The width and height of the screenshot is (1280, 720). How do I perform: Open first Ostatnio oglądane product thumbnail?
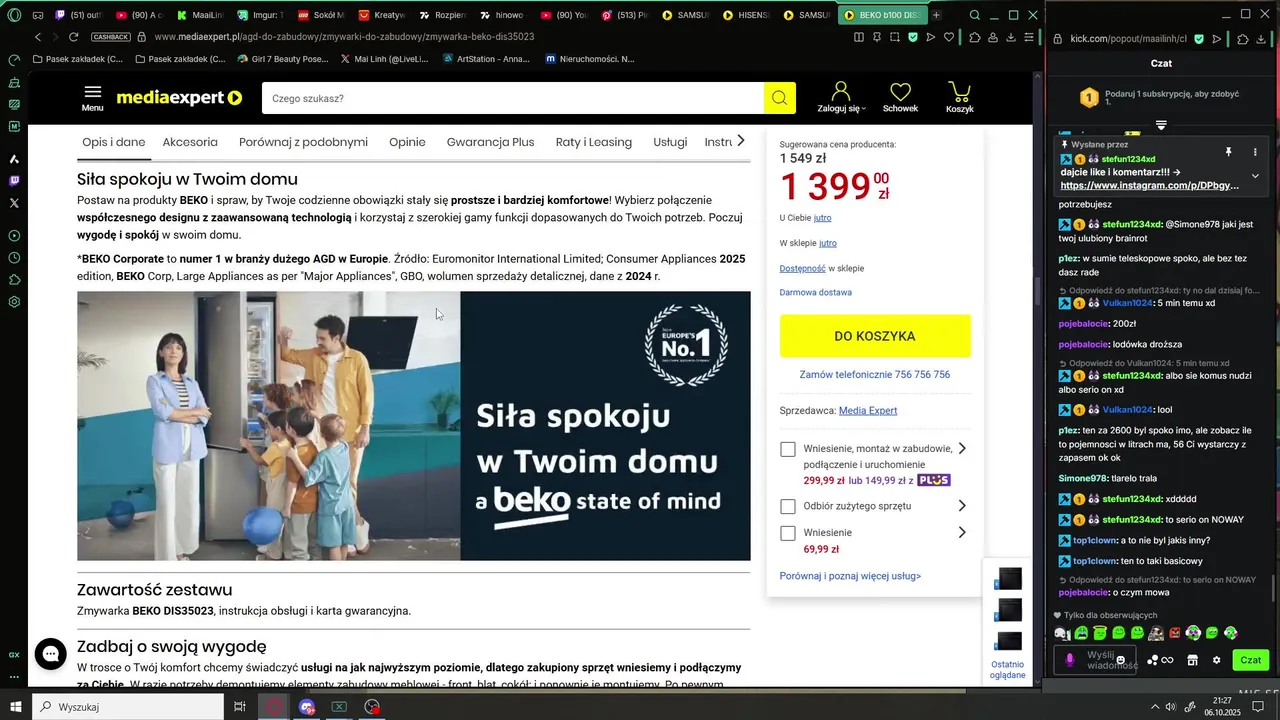coord(1009,579)
